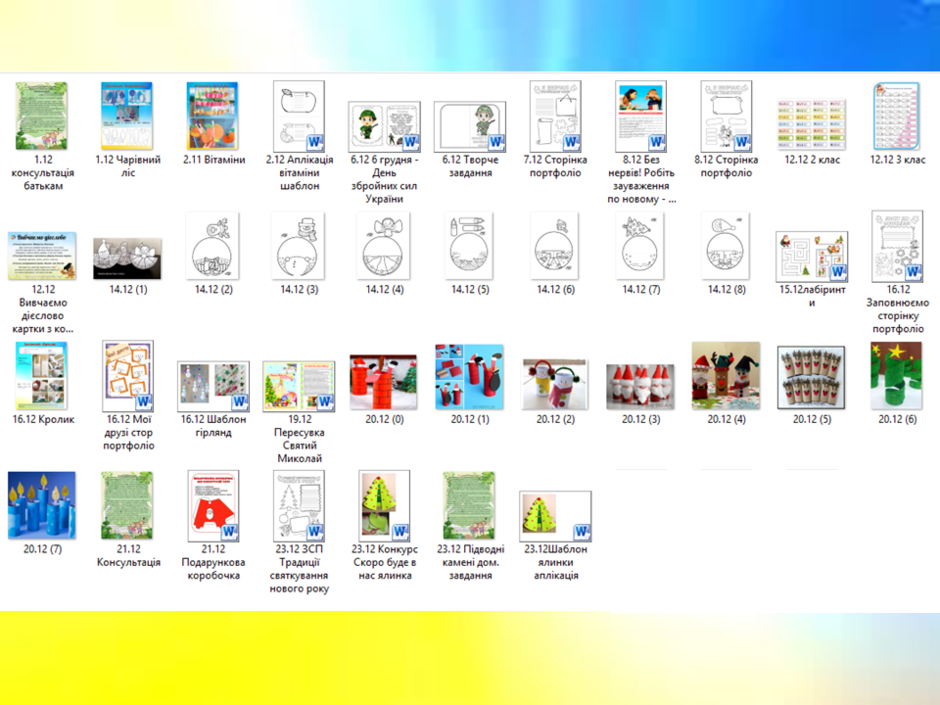Image resolution: width=940 pixels, height=705 pixels.
Task: Open the '12.12 3 клас' file
Action: (x=897, y=116)
